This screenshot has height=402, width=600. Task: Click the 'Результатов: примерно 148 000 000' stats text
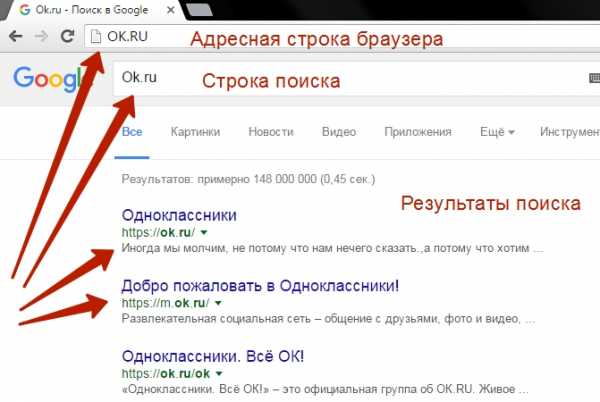[x=248, y=179]
